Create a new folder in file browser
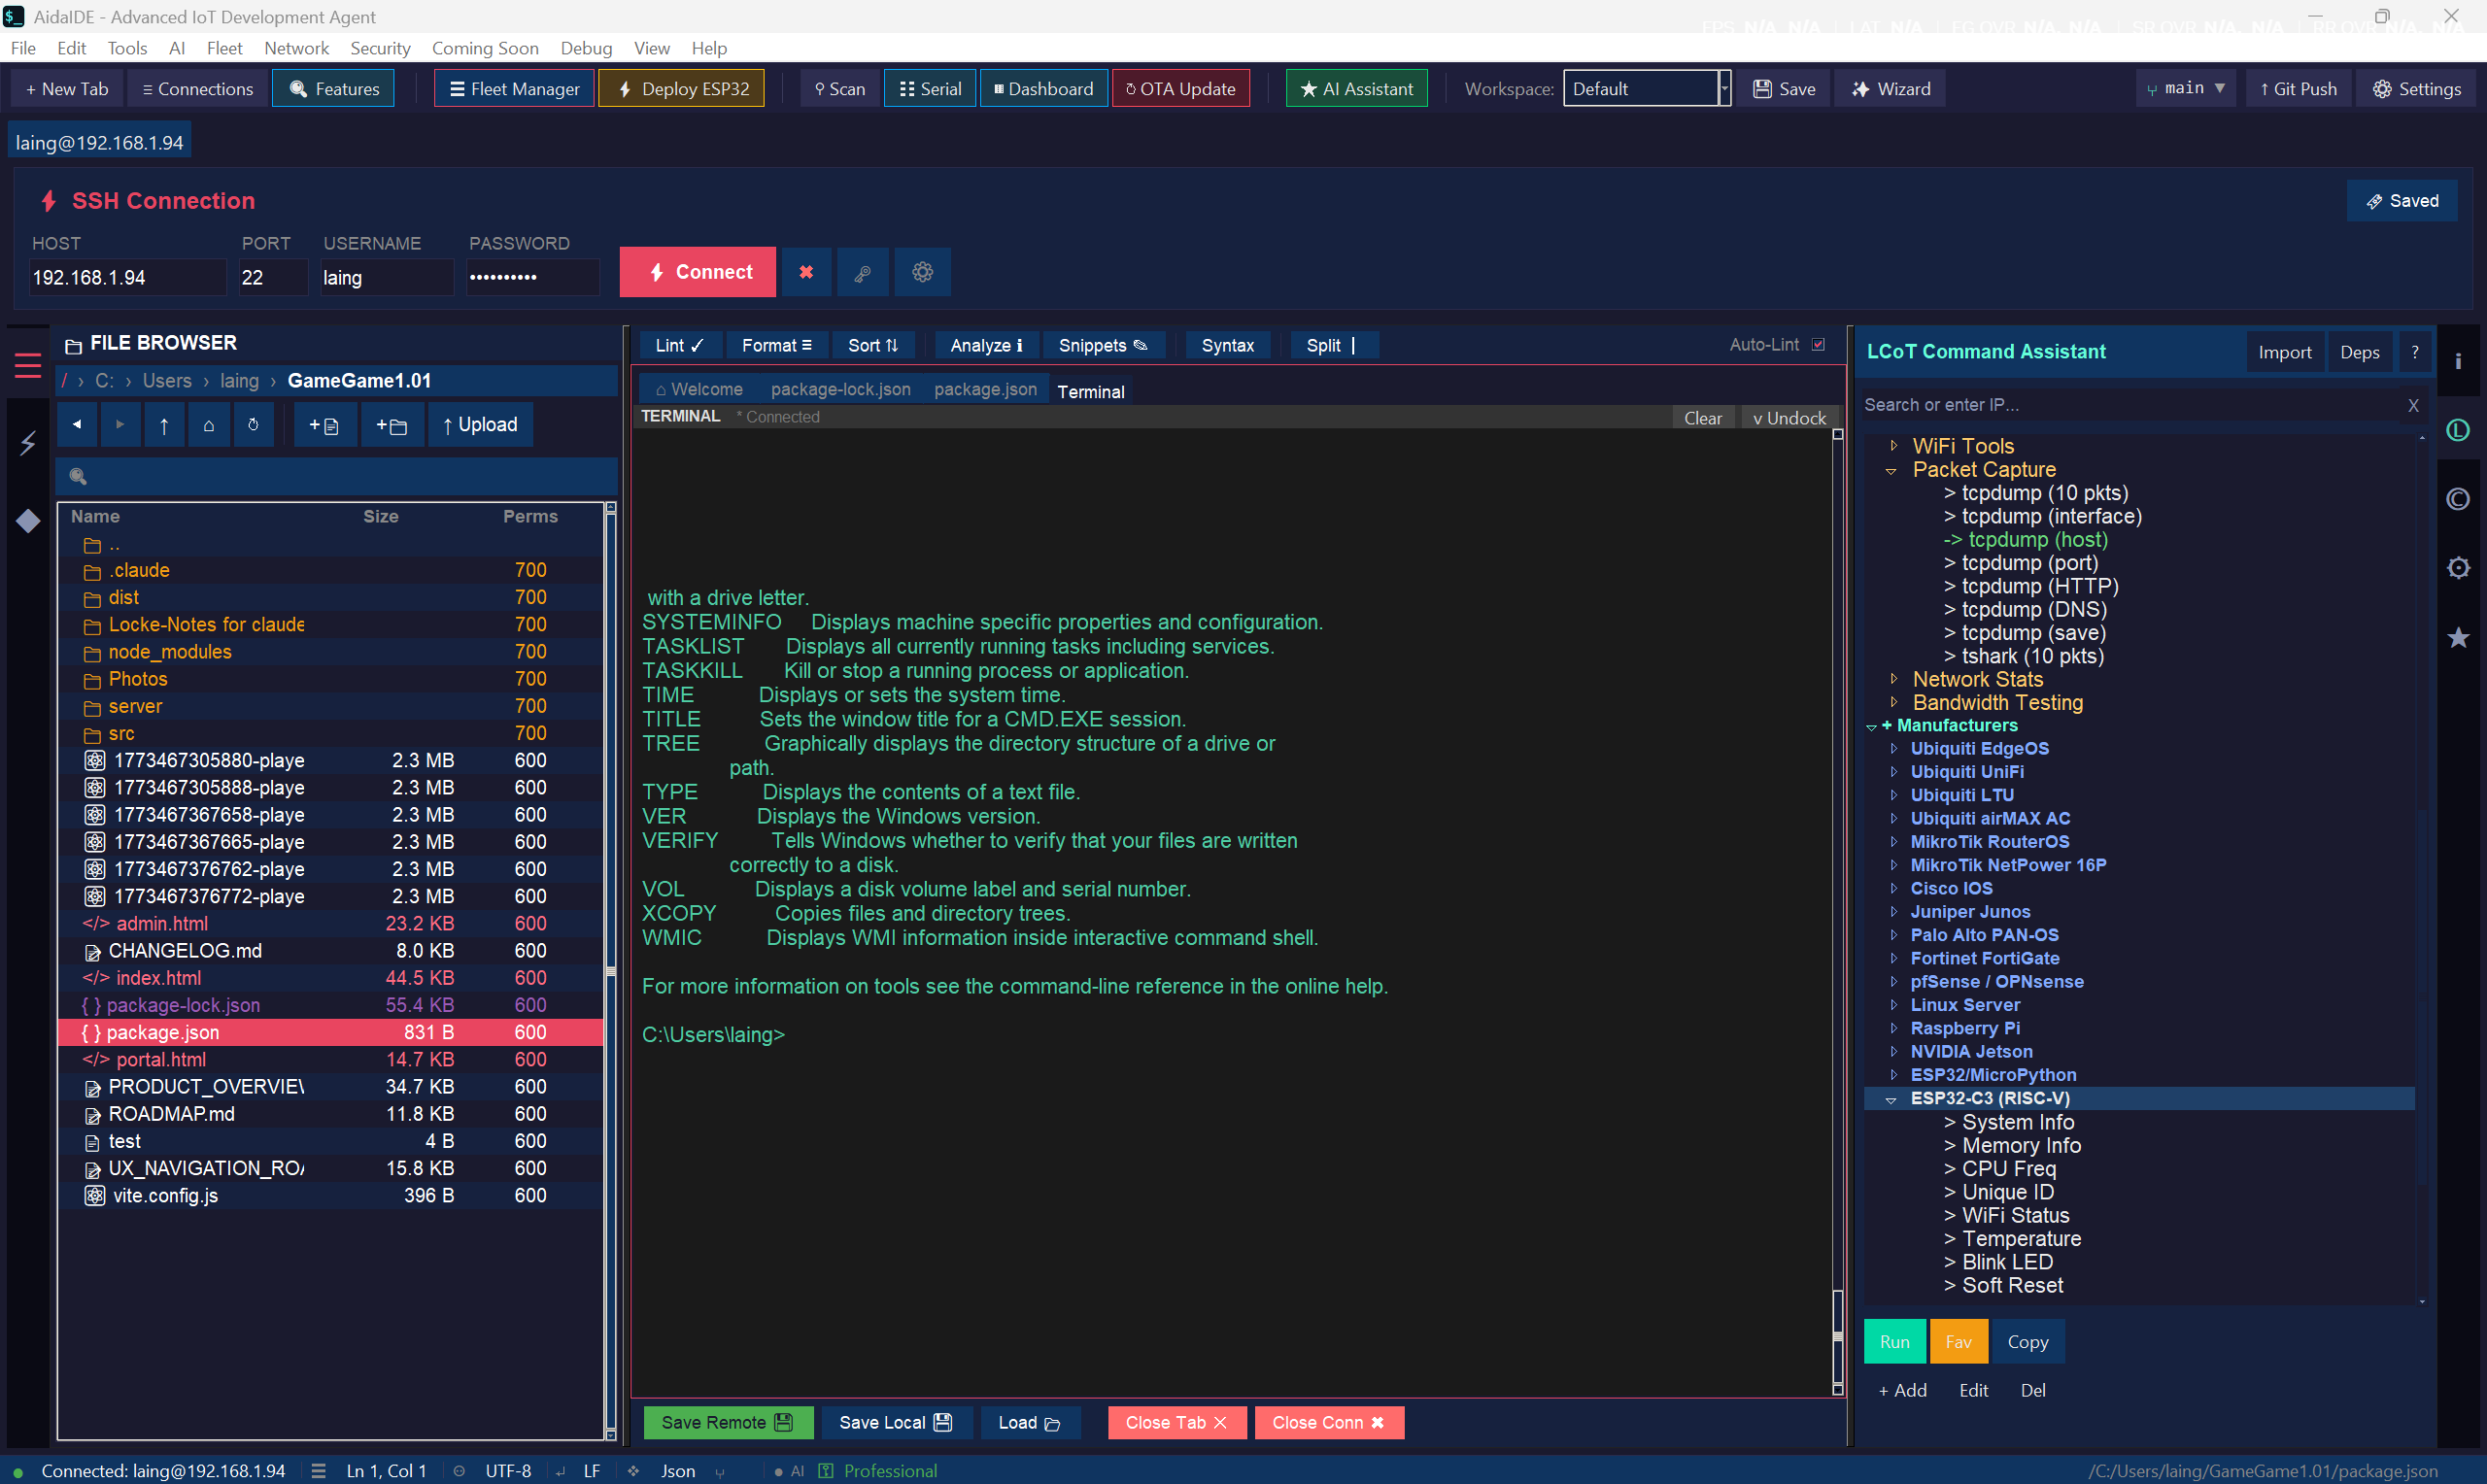2487x1484 pixels. tap(392, 425)
